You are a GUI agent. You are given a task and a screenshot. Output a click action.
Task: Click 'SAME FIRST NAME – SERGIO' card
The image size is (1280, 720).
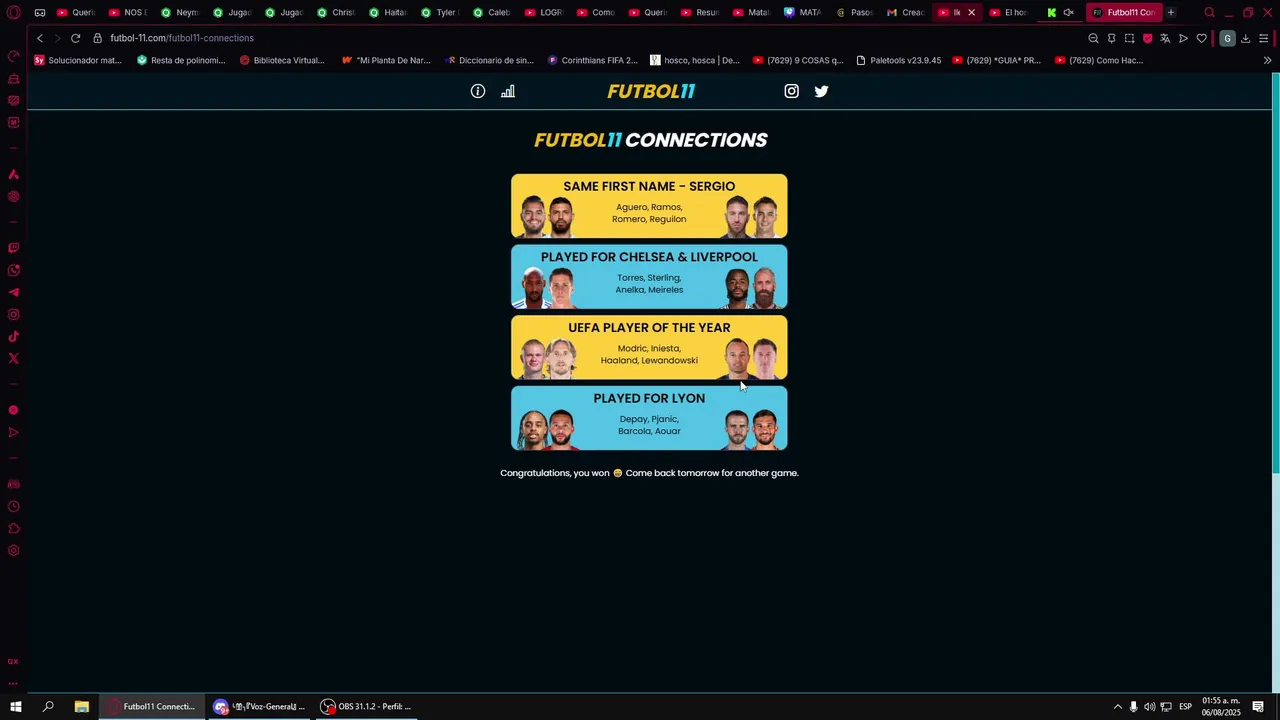[x=649, y=206]
